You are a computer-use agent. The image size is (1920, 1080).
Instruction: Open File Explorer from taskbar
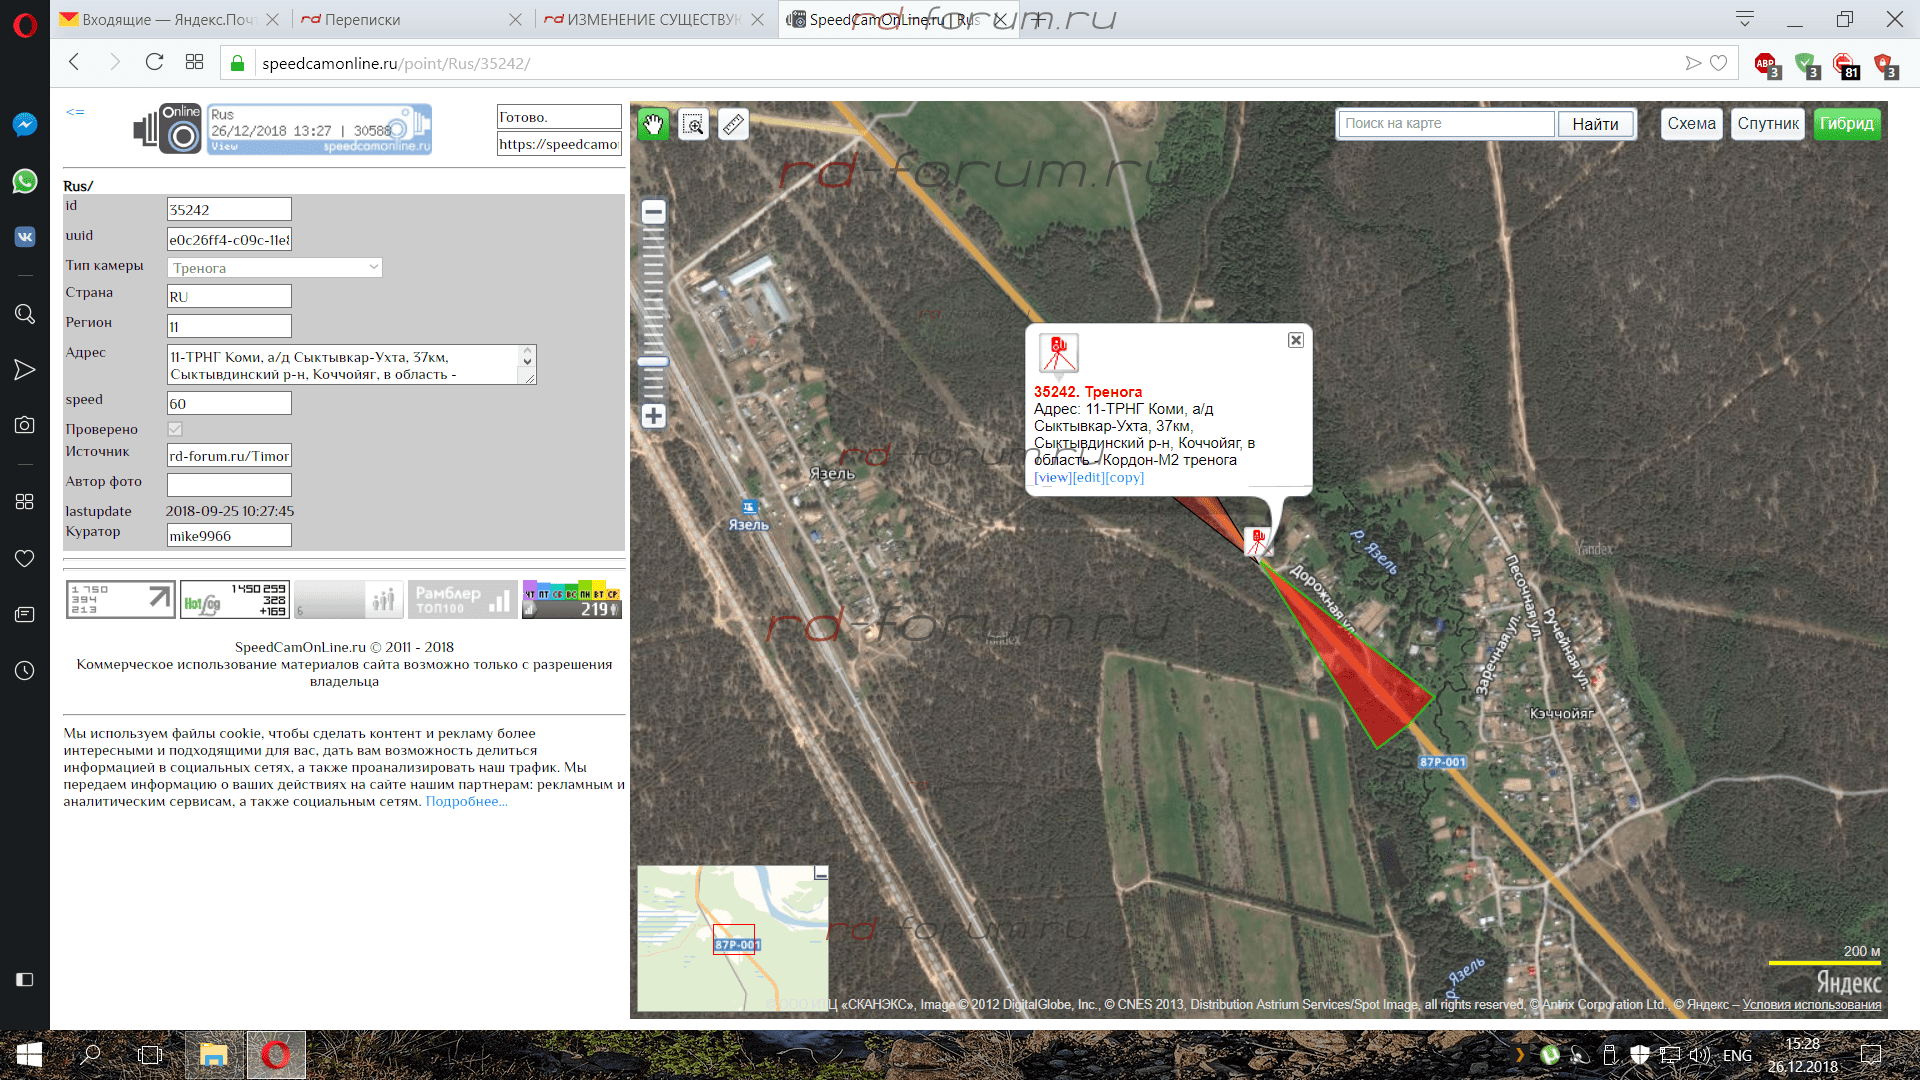tap(214, 1055)
